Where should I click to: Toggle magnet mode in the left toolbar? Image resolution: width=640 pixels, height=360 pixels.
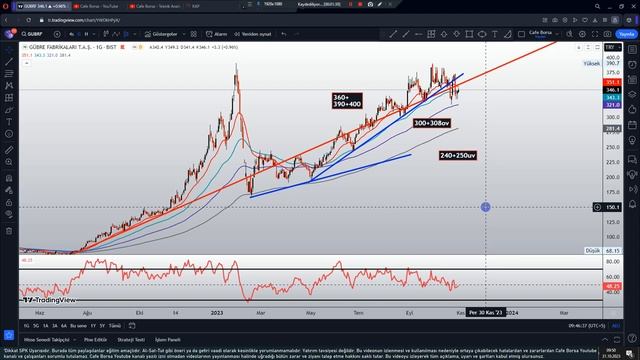pos(9,178)
